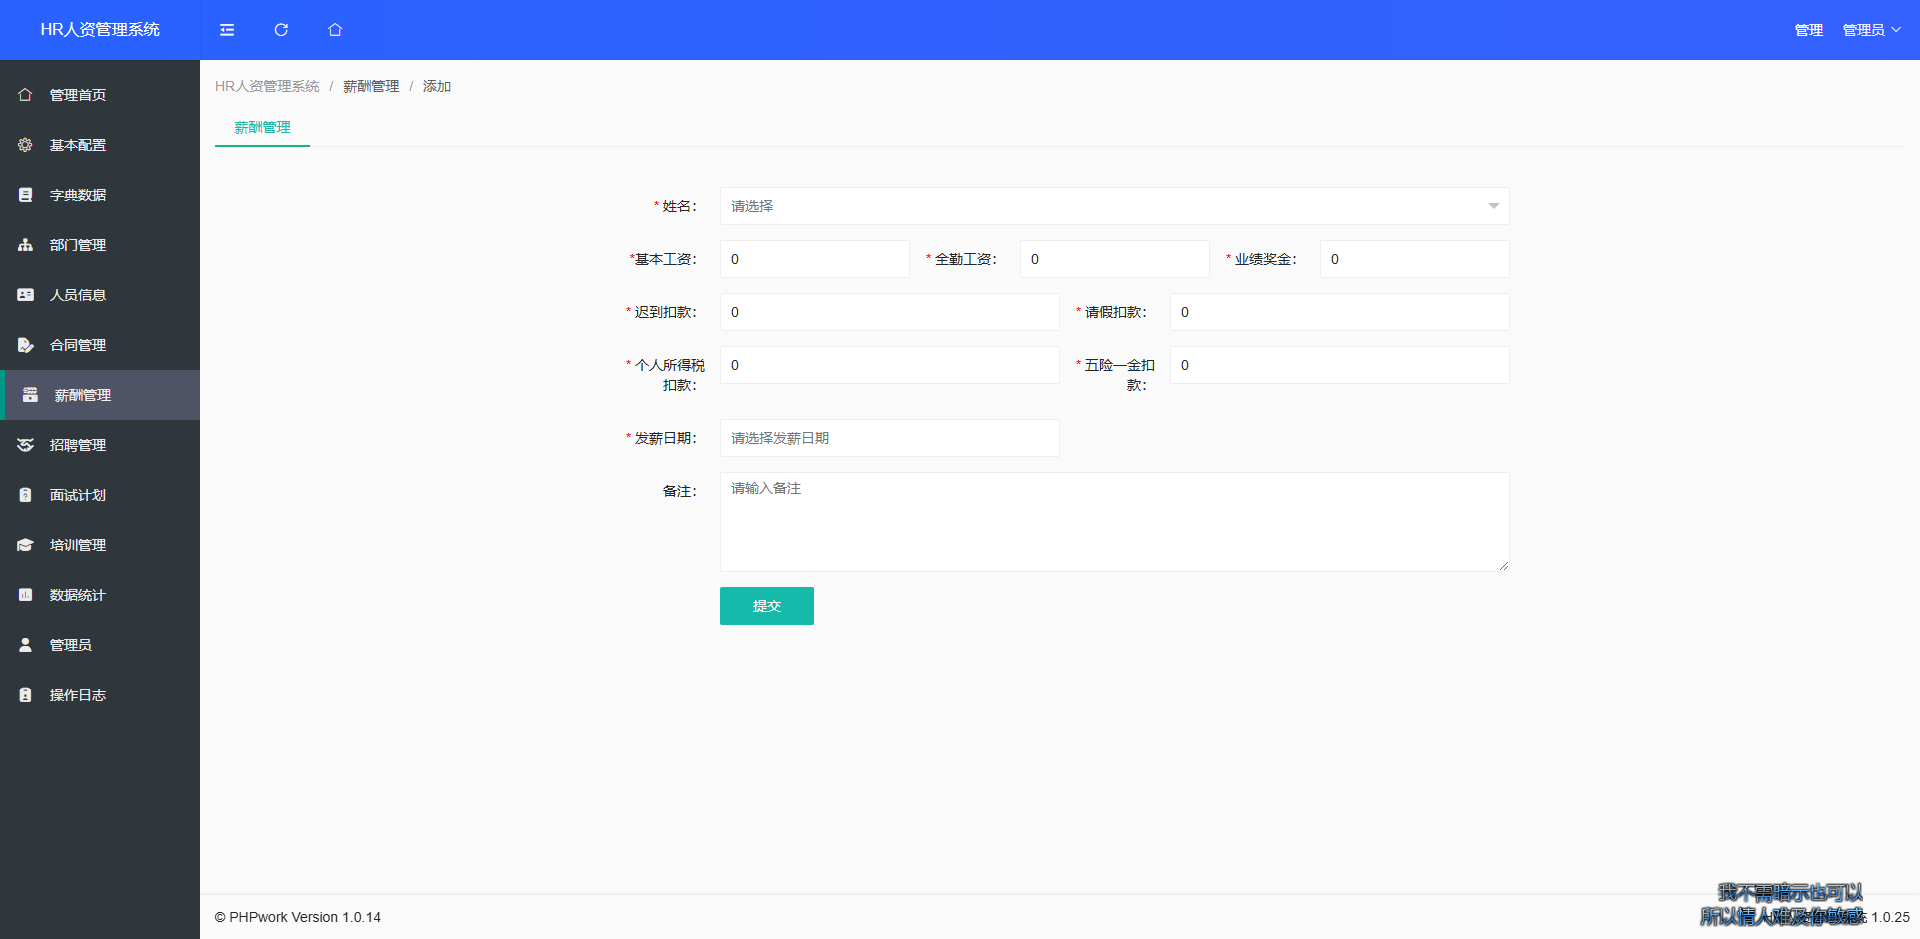Click the 业绩奖金 input field
Image resolution: width=1920 pixels, height=939 pixels.
pyautogui.click(x=1413, y=259)
